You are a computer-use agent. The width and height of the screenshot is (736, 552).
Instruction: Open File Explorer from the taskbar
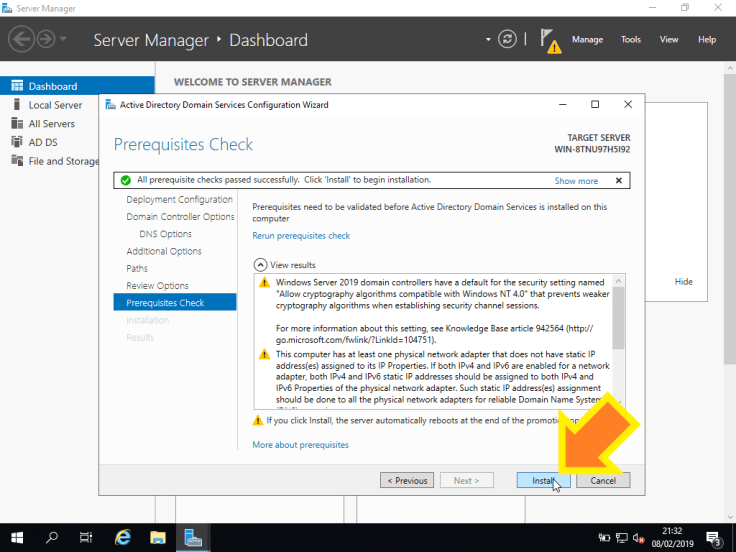tap(158, 537)
